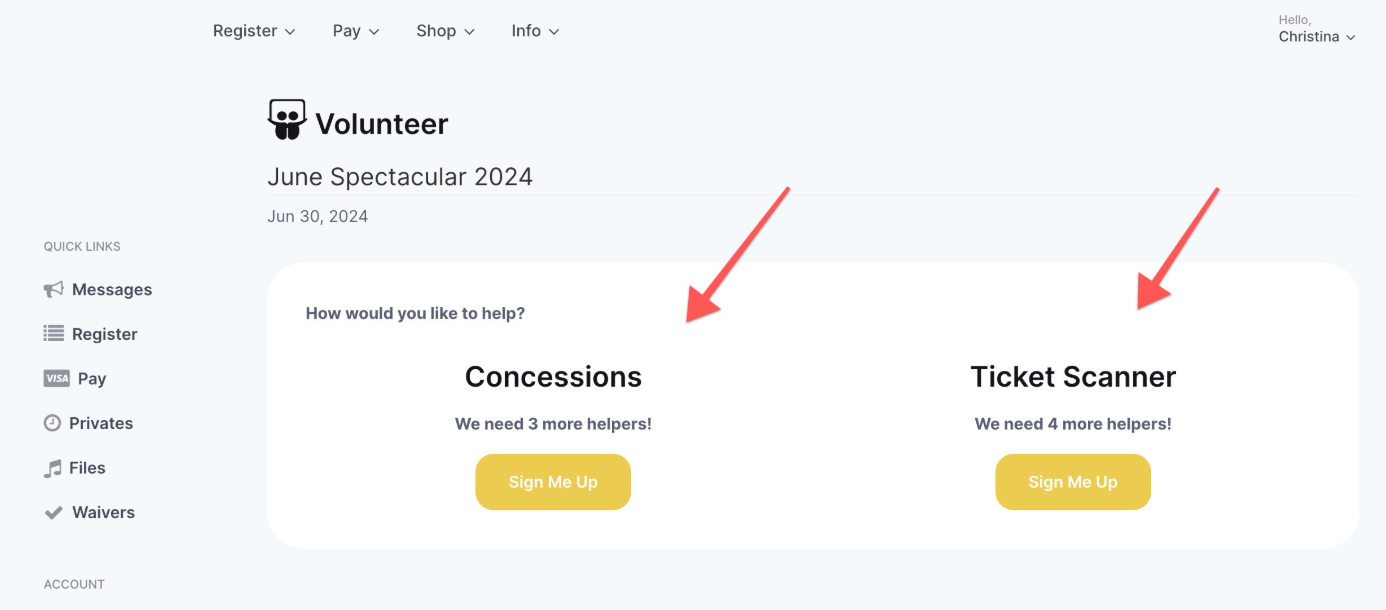Go to Messages in Quick Links
This screenshot has width=1386, height=610.
pos(112,290)
